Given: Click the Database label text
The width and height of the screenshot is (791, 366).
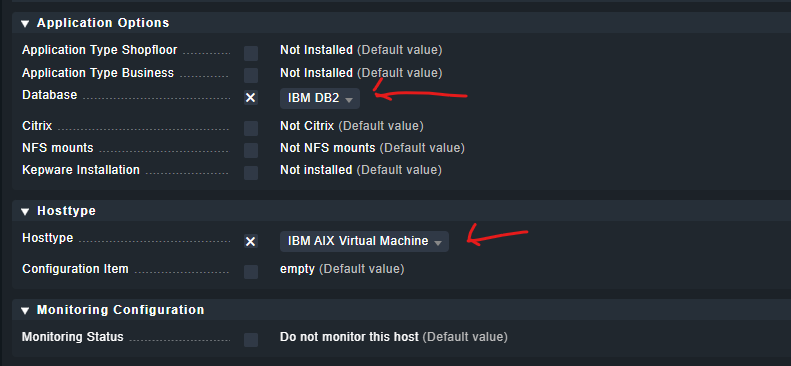Looking at the screenshot, I should pyautogui.click(x=50, y=95).
